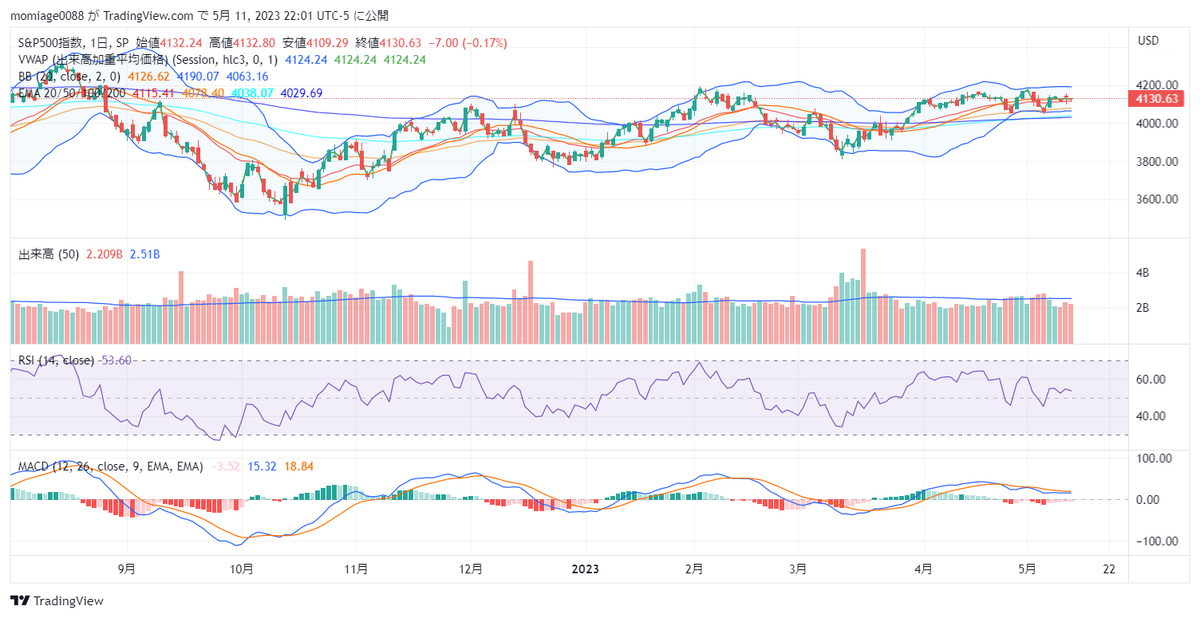Click the 9月 label on the time axis
This screenshot has width=1200, height=618.
(x=126, y=568)
